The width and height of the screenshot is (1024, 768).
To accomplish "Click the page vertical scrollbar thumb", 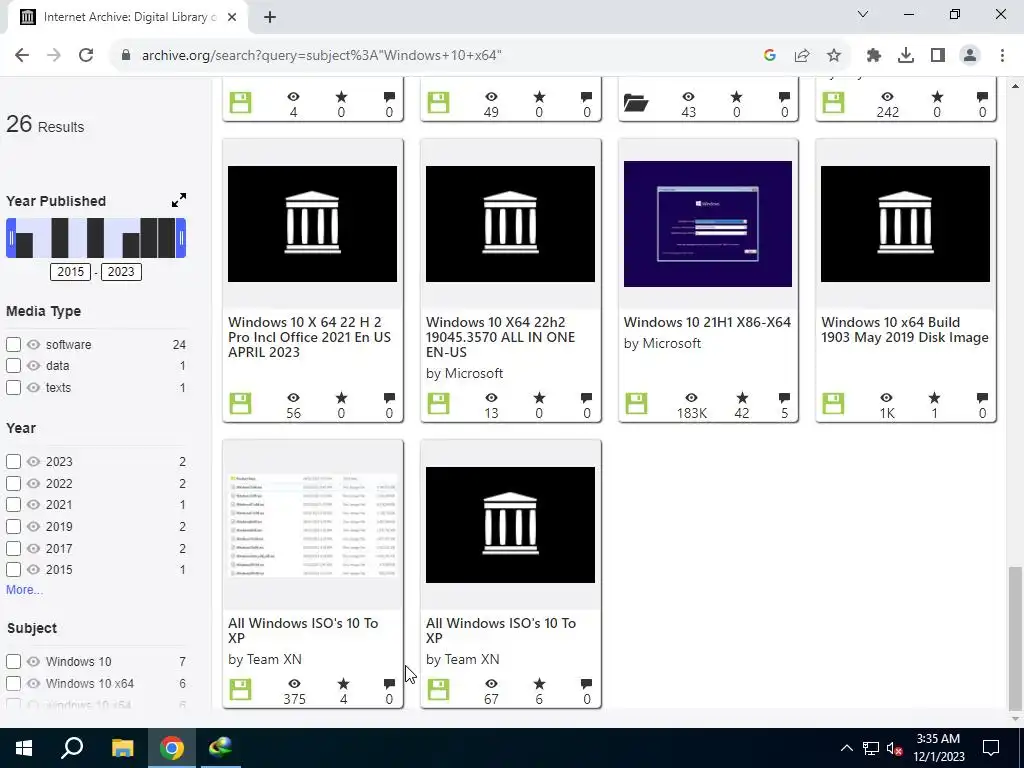I will [x=1015, y=638].
